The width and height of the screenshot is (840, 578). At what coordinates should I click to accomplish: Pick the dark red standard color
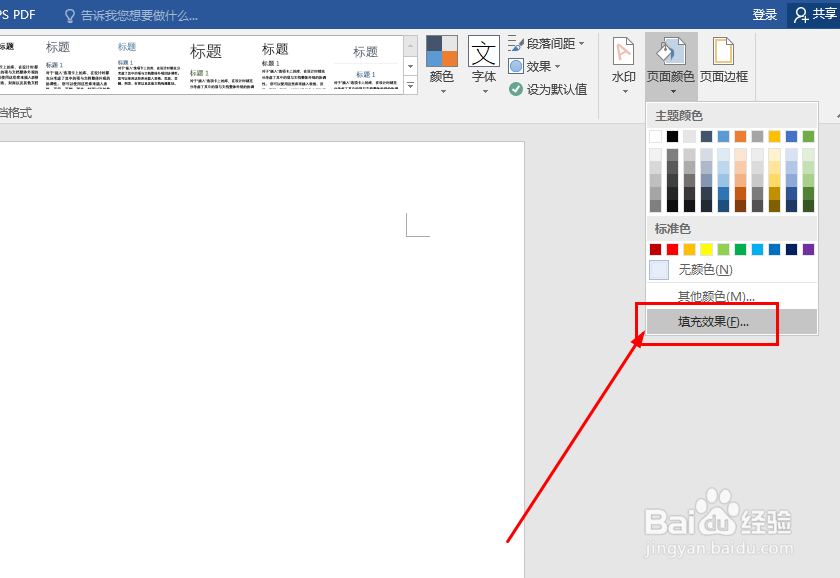tap(655, 249)
